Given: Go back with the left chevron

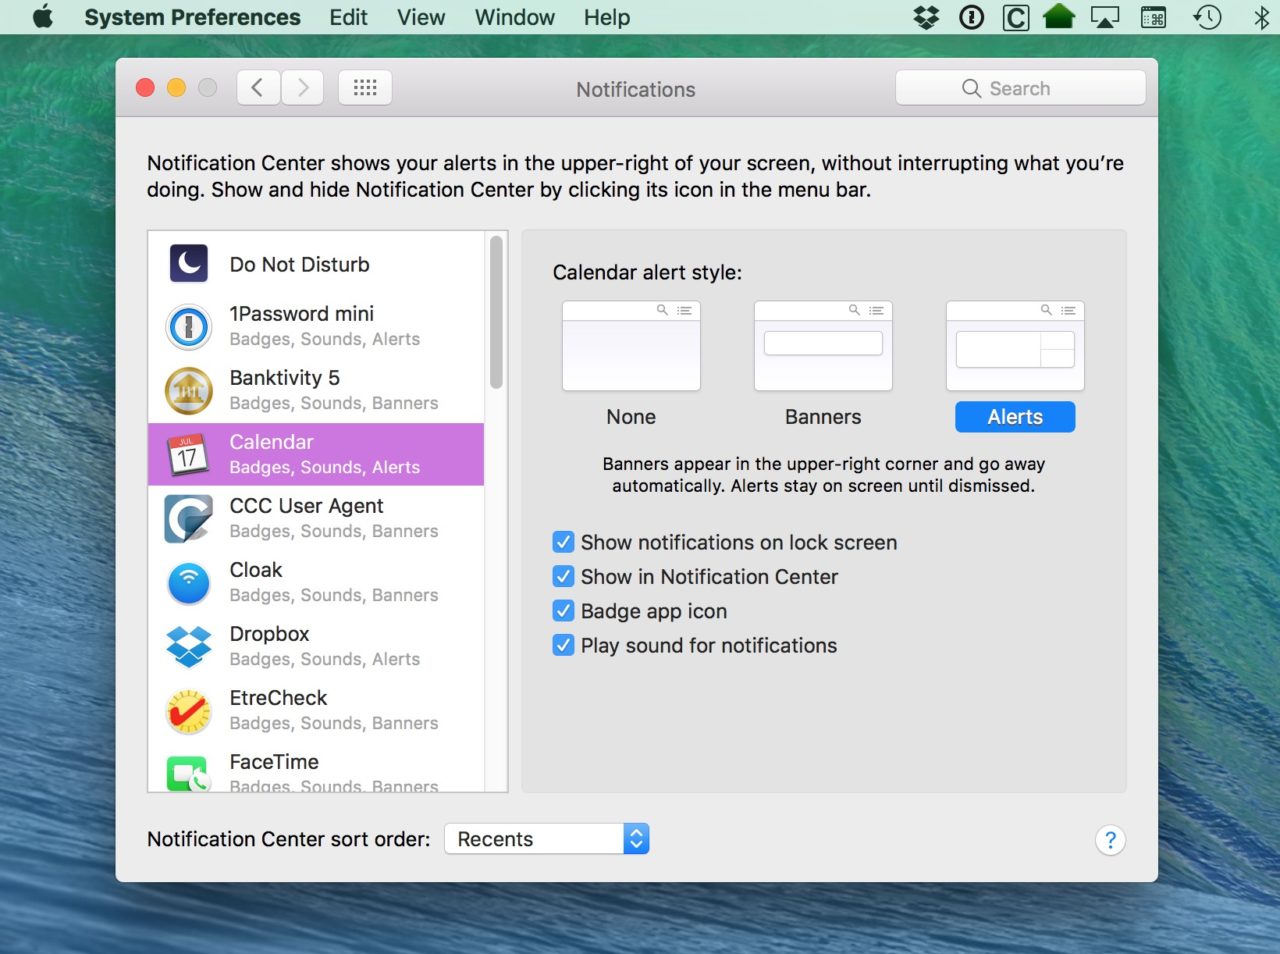Looking at the screenshot, I should tap(258, 88).
